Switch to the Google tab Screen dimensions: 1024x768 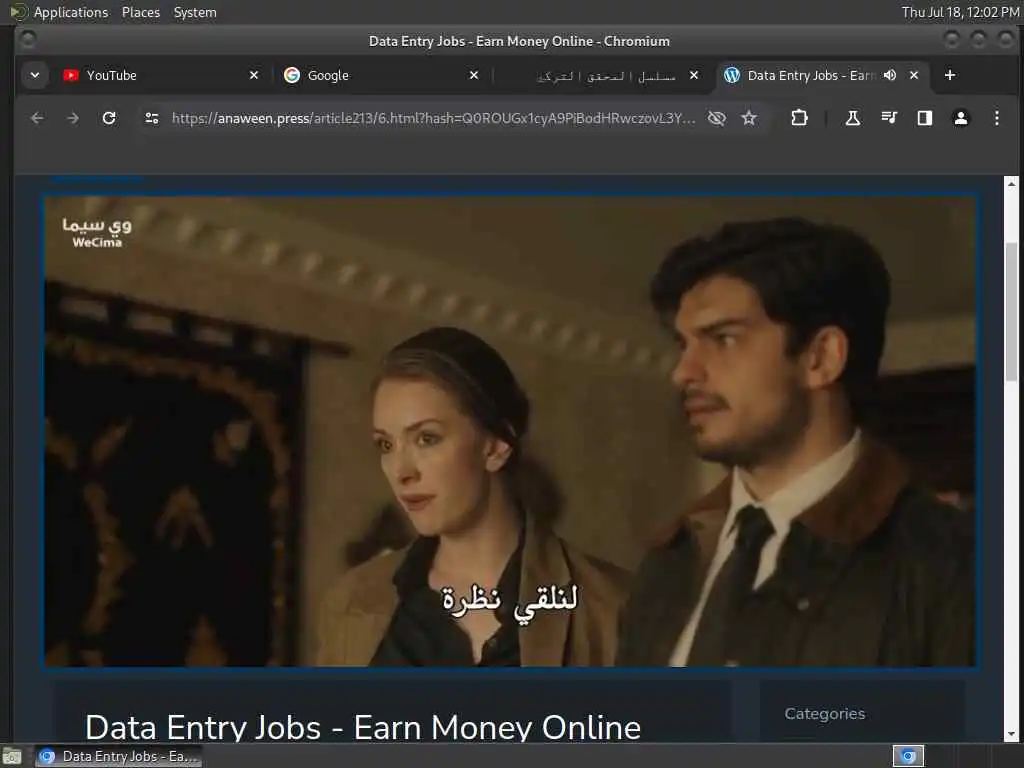[381, 75]
